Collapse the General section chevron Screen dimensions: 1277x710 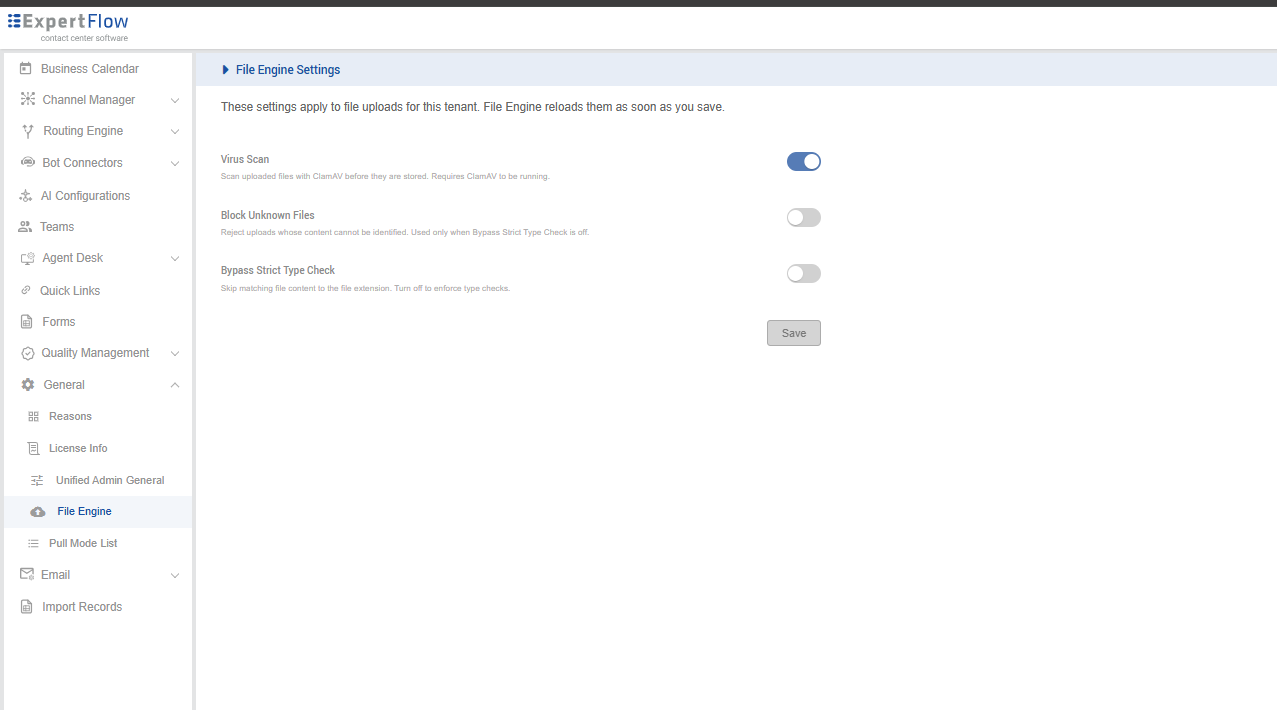click(x=175, y=385)
